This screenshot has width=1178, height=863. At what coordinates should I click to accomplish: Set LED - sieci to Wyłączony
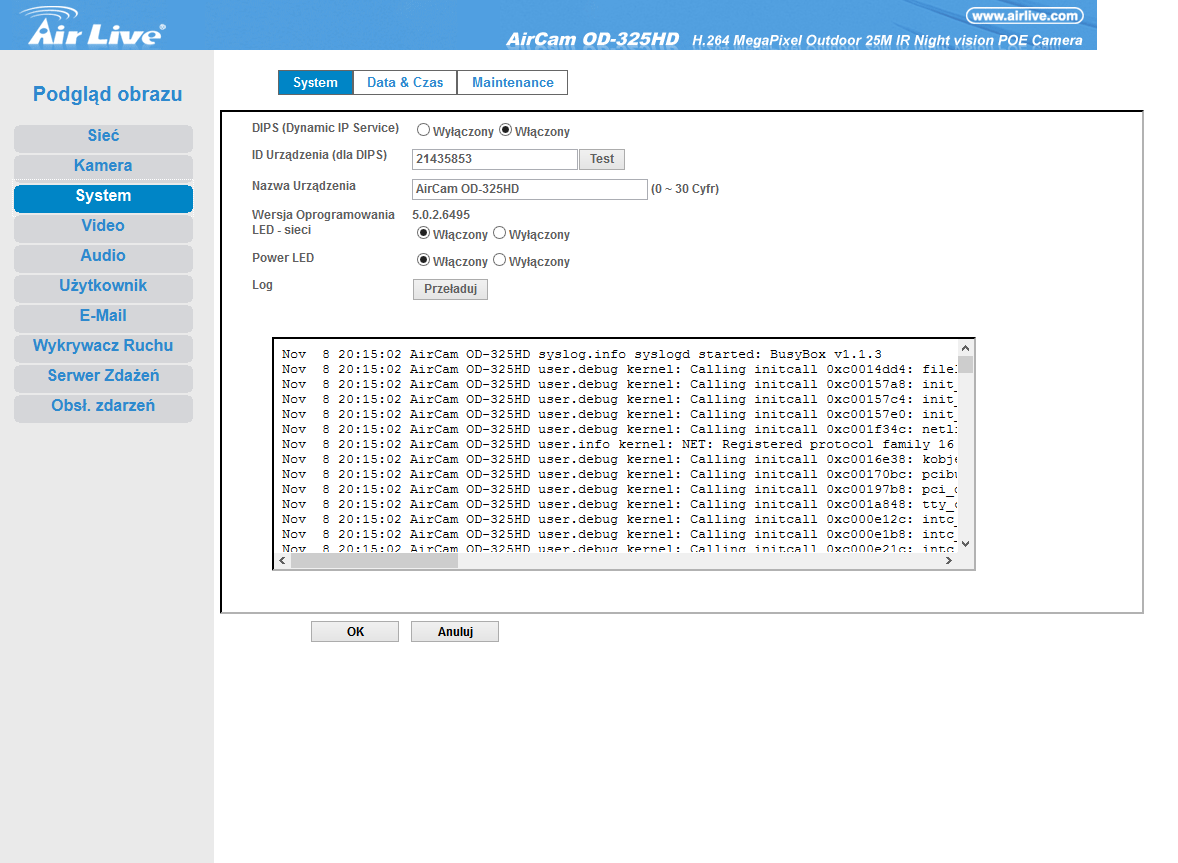pyautogui.click(x=500, y=233)
